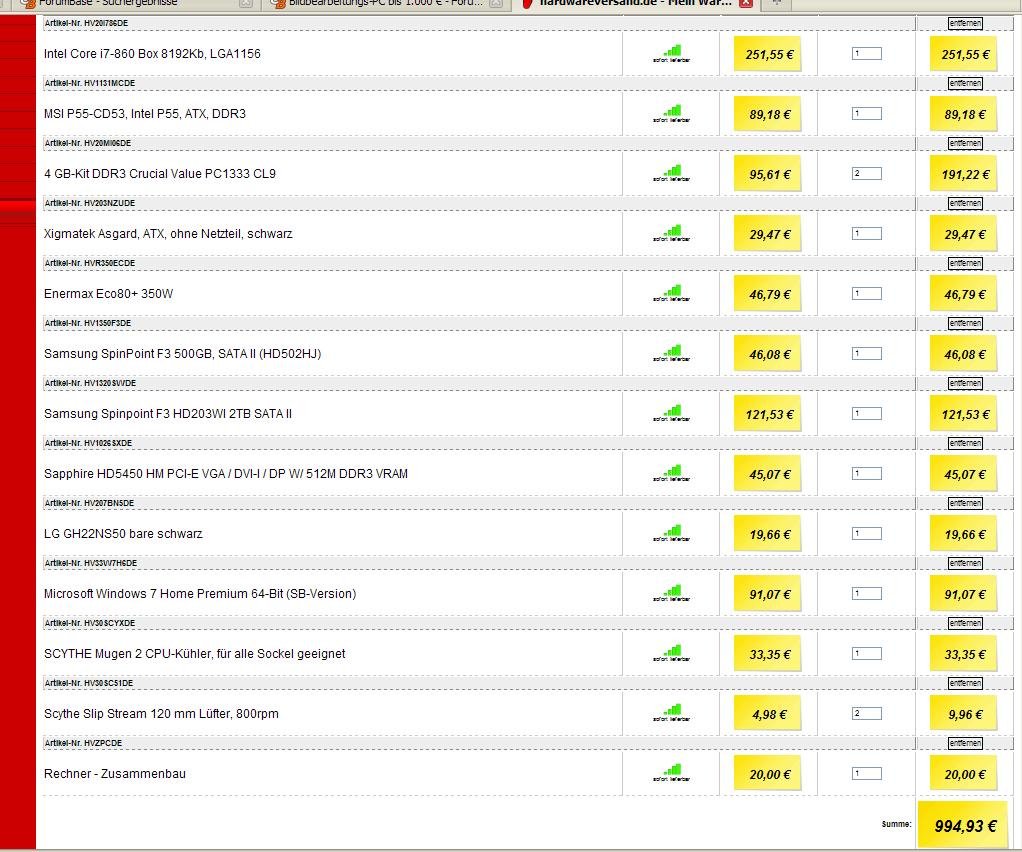Open product Sapphire HD5450 HM PCI-E
Viewport: 1022px width, 852px height.
226,473
